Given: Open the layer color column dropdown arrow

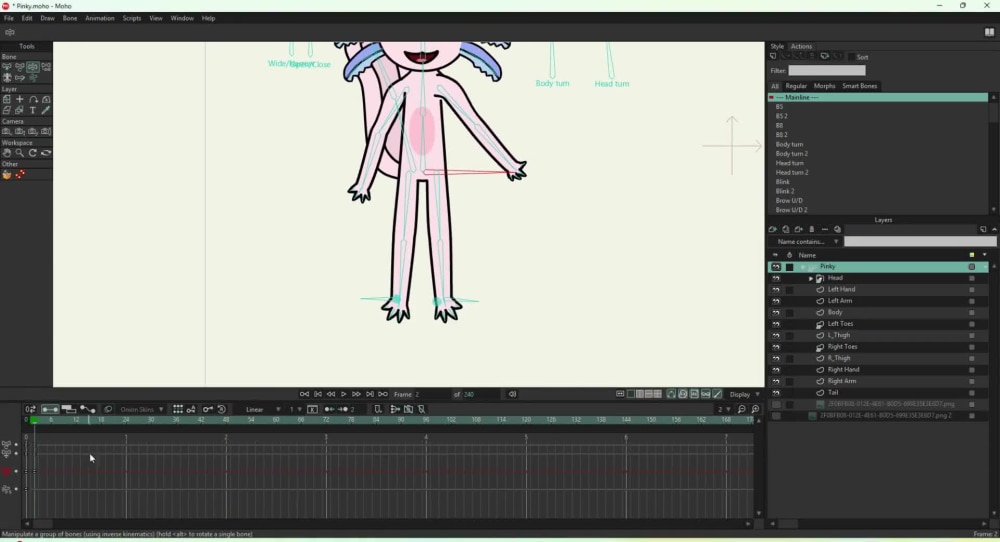Looking at the screenshot, I should point(985,255).
